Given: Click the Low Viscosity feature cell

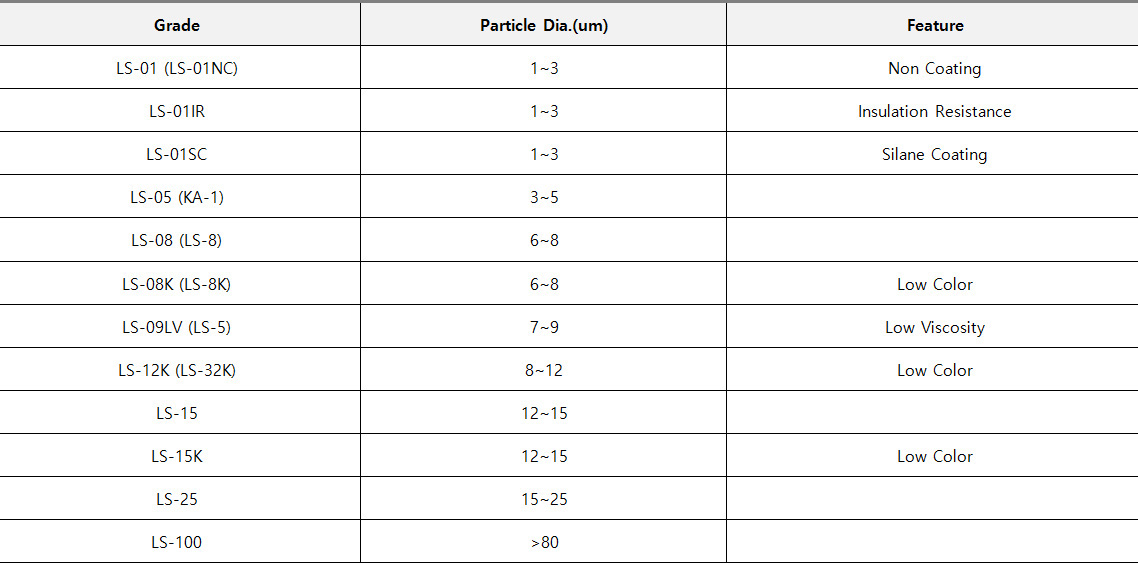Looking at the screenshot, I should point(934,327).
